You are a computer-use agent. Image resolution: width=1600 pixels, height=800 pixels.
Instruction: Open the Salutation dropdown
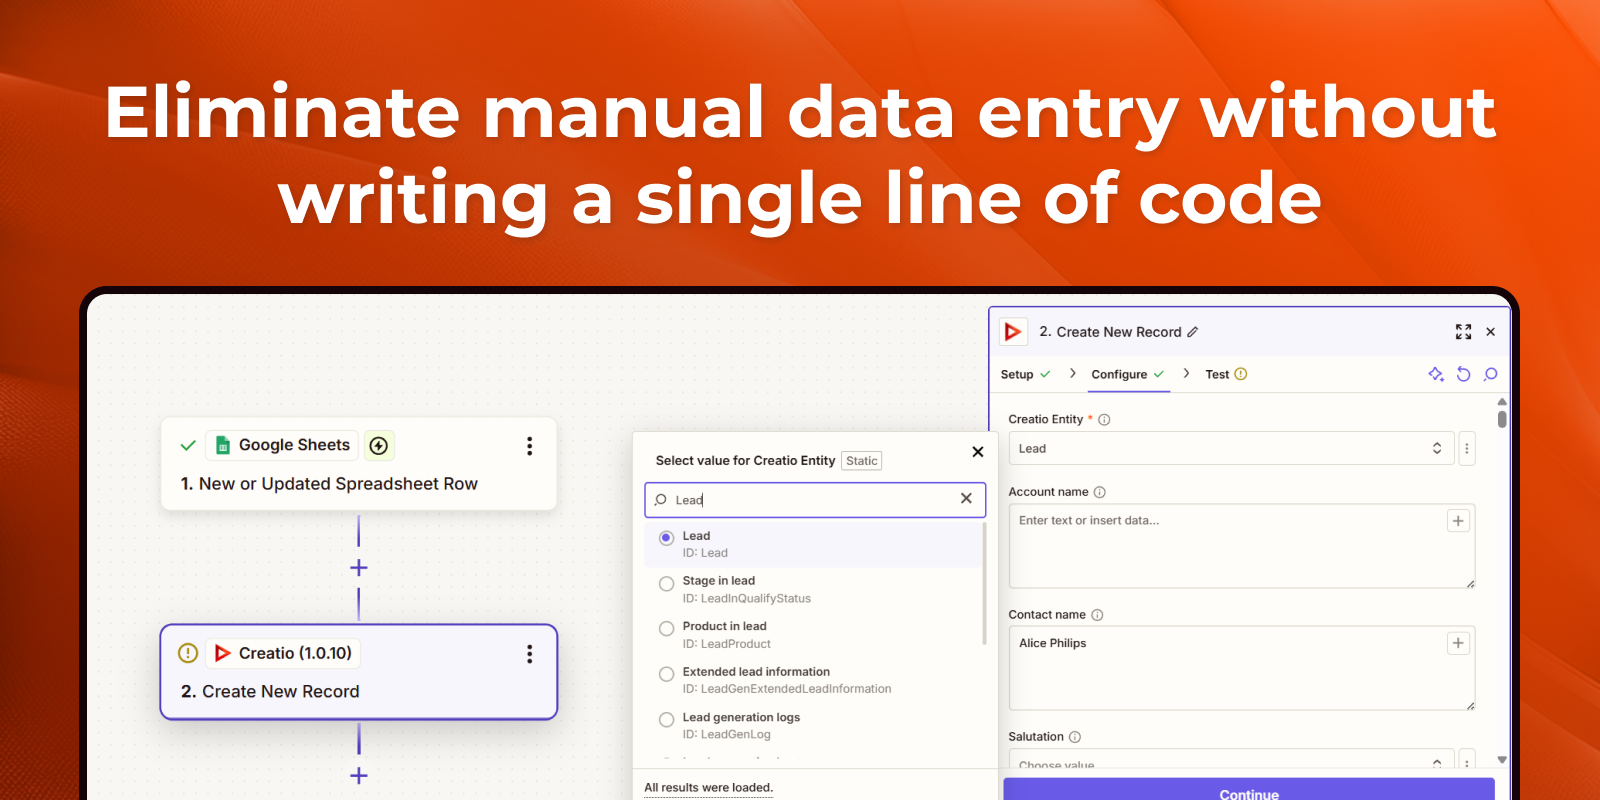(1230, 763)
